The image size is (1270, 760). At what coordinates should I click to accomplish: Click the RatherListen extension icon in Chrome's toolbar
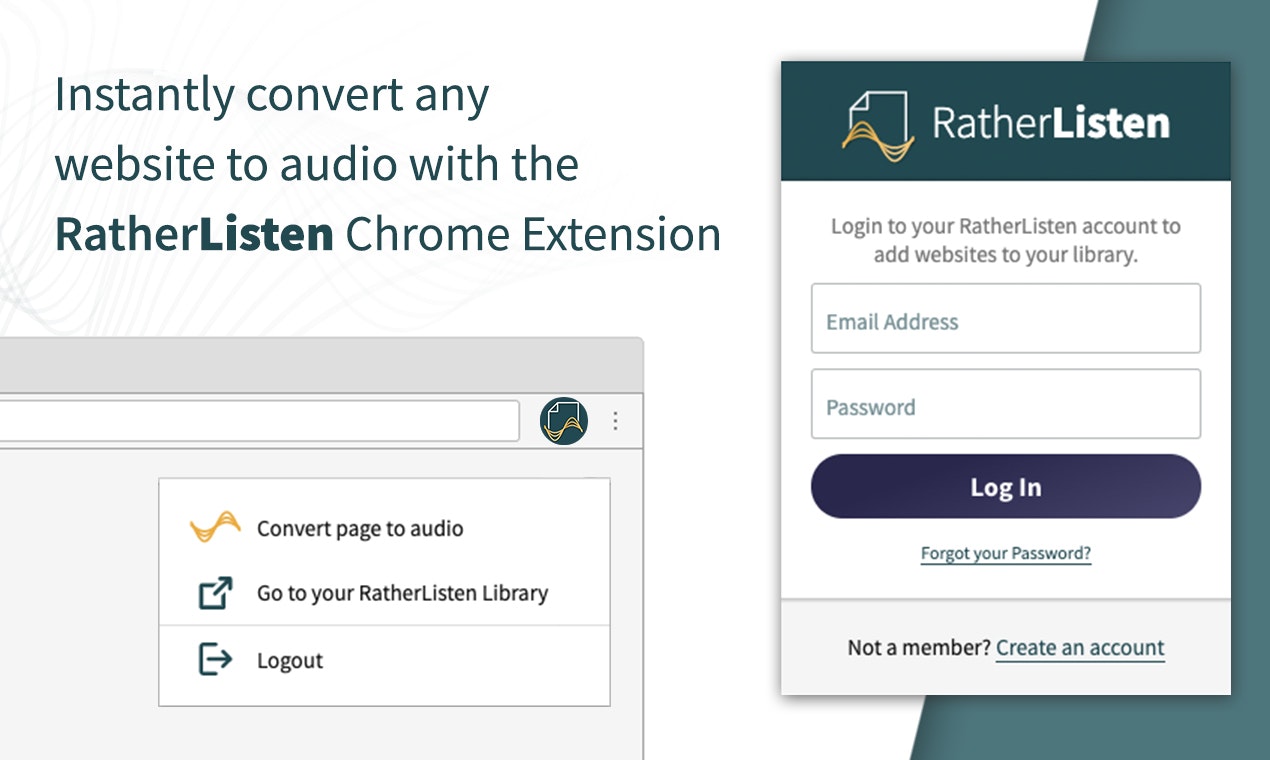pyautogui.click(x=563, y=420)
